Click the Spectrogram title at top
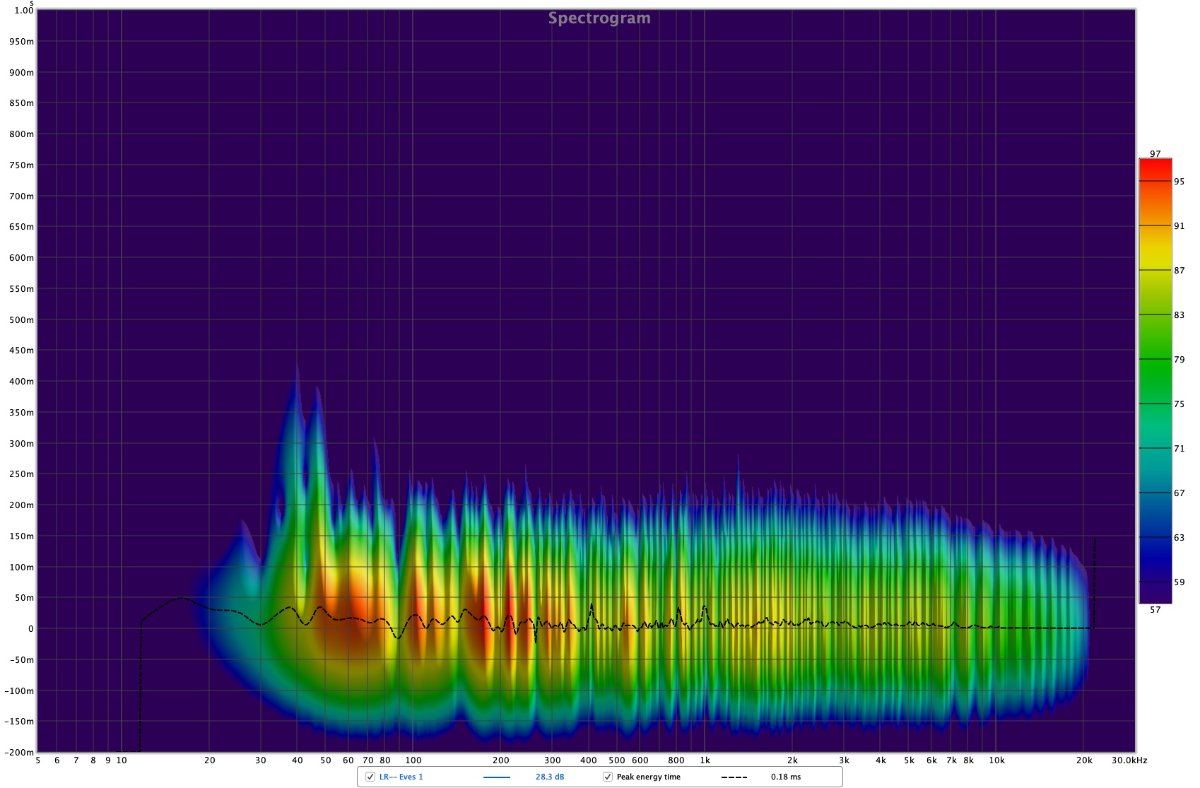 coord(599,18)
